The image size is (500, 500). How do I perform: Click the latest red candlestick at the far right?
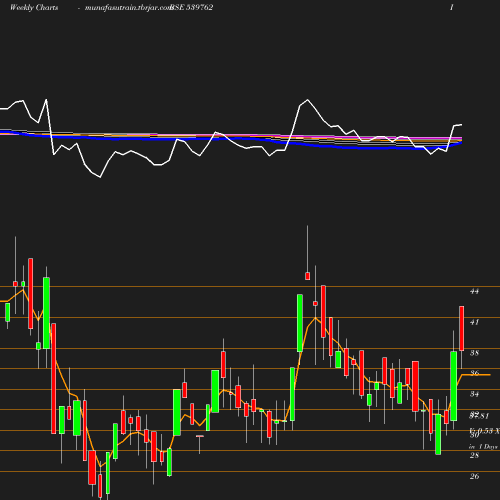[x=462, y=328]
